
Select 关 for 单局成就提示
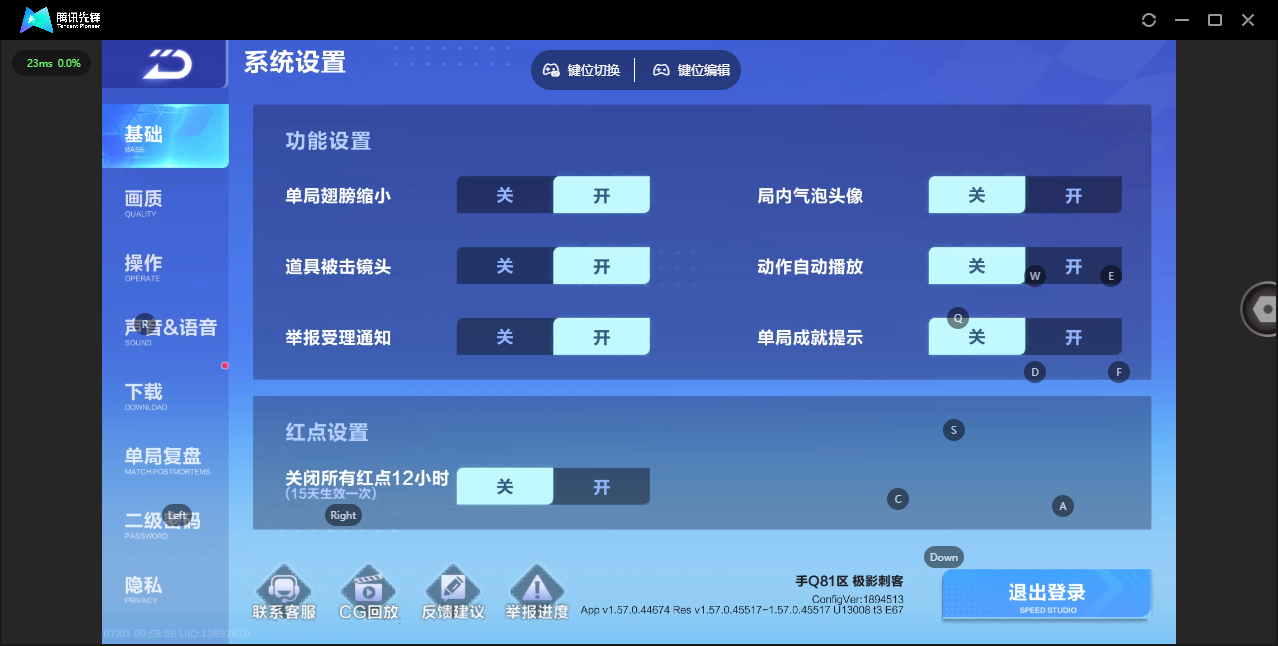977,337
